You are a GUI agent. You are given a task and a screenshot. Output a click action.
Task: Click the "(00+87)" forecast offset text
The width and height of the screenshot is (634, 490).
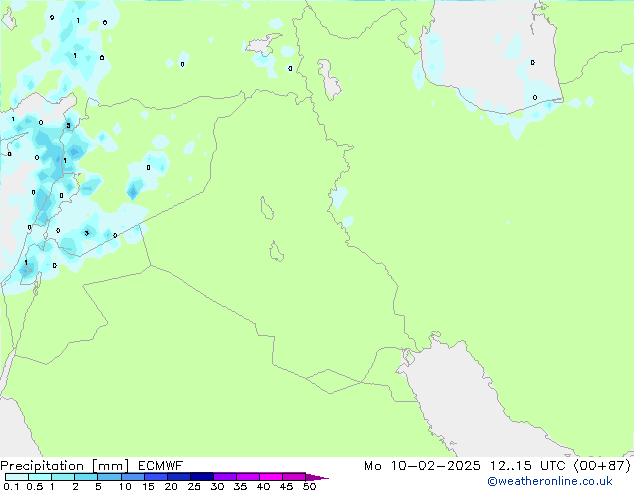602,466
